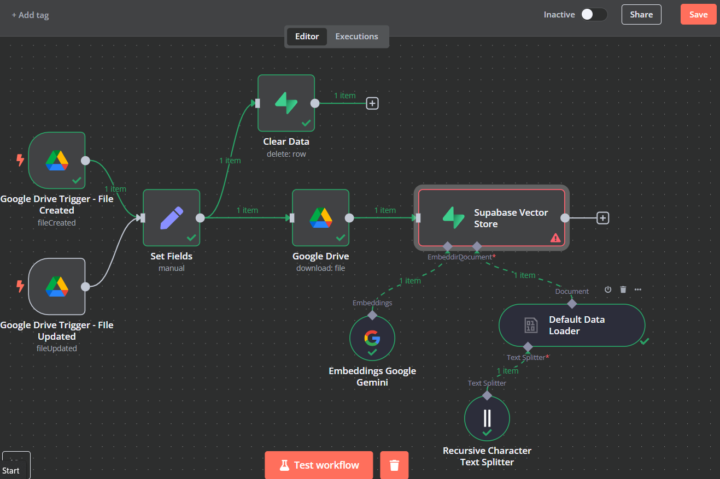Screen dimensions: 720x479
Task: Run the Test workflow button
Action: click(319, 465)
